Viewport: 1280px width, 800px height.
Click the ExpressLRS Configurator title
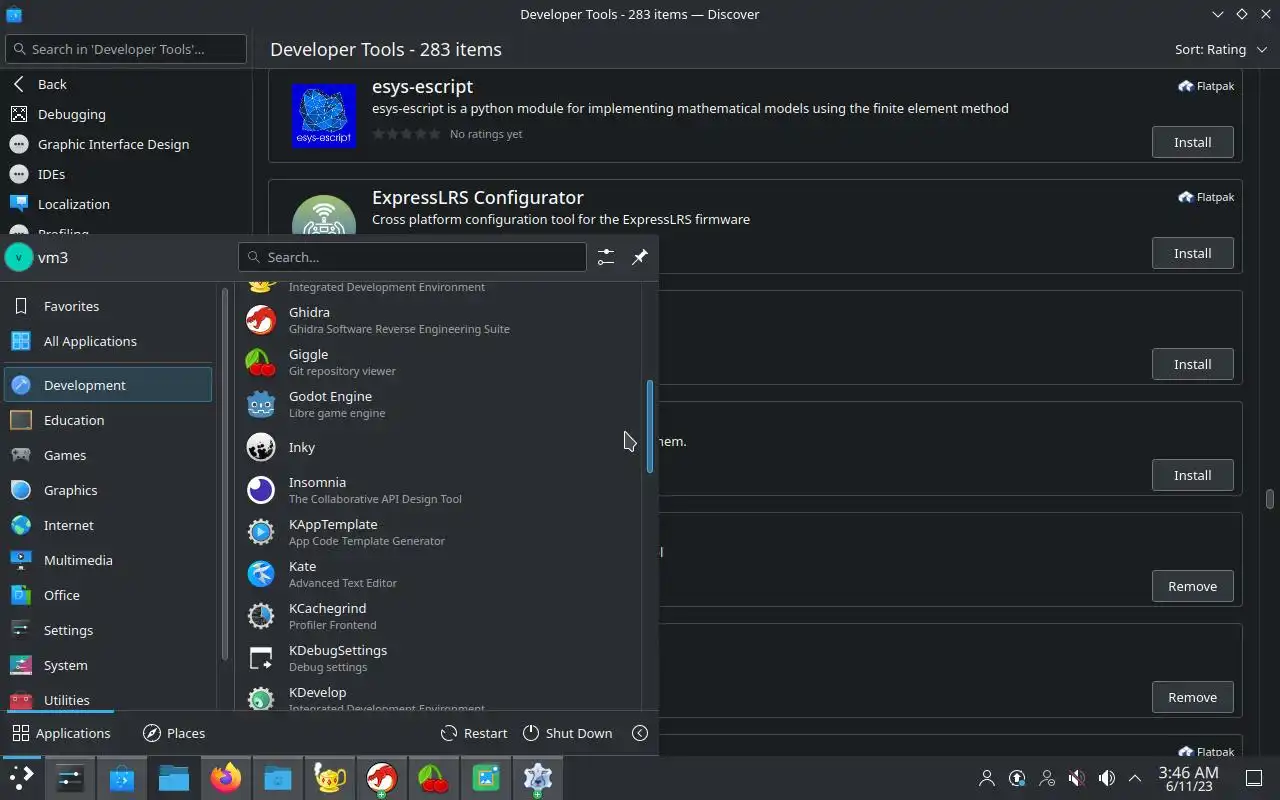(478, 198)
